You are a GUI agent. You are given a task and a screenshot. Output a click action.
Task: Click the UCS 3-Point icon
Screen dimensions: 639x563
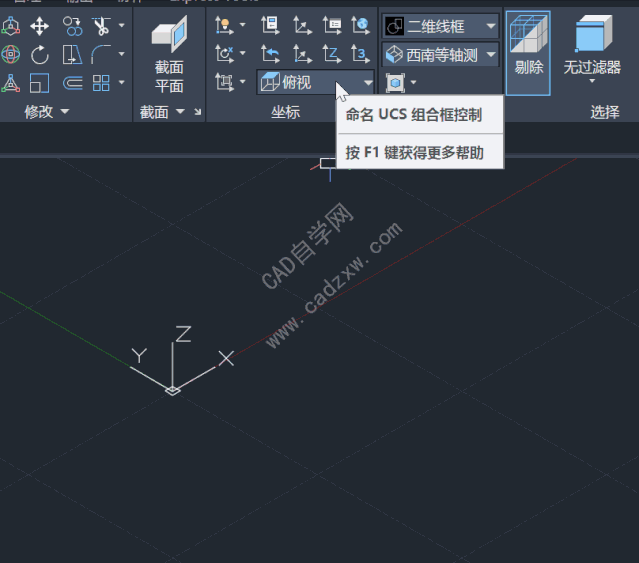[x=361, y=54]
